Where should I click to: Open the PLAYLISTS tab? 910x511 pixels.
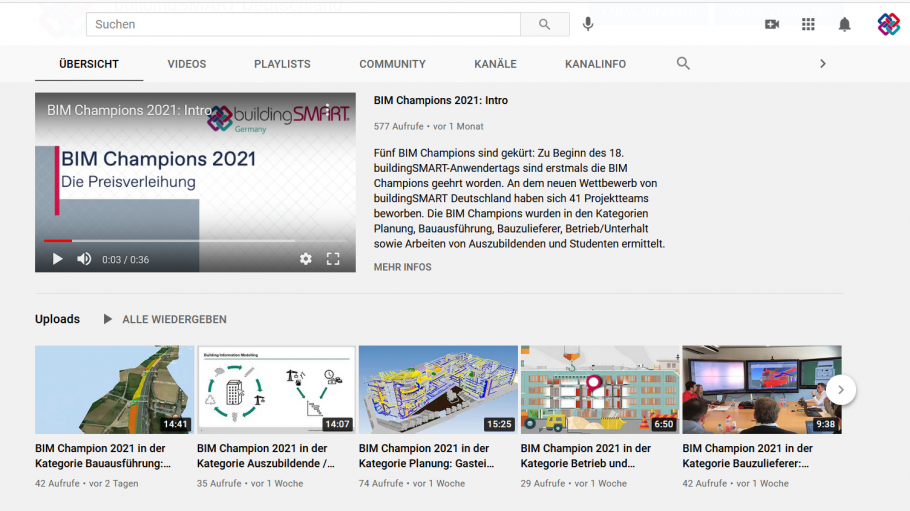[282, 64]
